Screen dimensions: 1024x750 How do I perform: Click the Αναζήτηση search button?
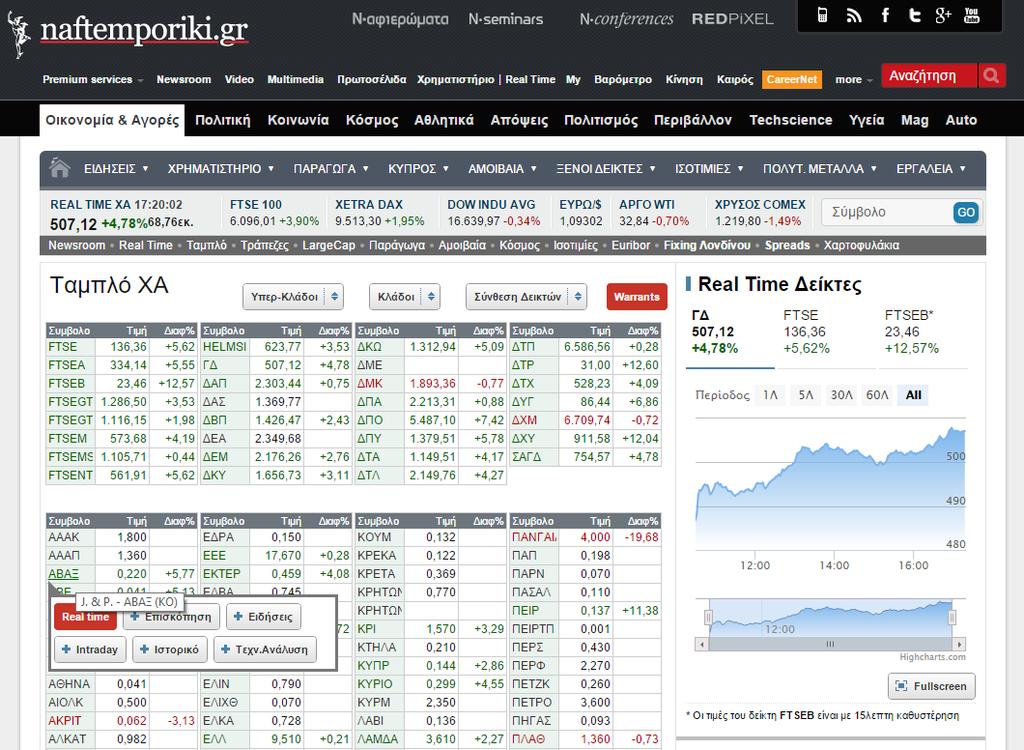[929, 76]
